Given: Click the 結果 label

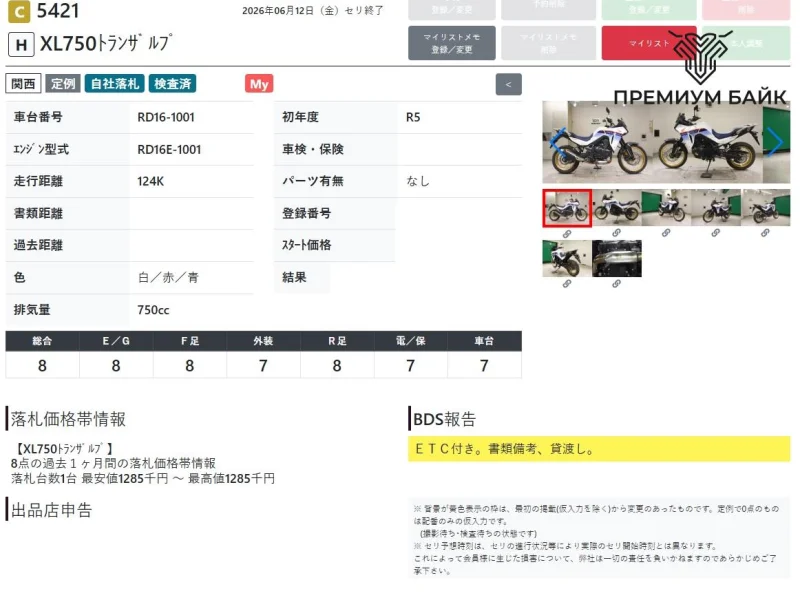Looking at the screenshot, I should (x=294, y=278).
